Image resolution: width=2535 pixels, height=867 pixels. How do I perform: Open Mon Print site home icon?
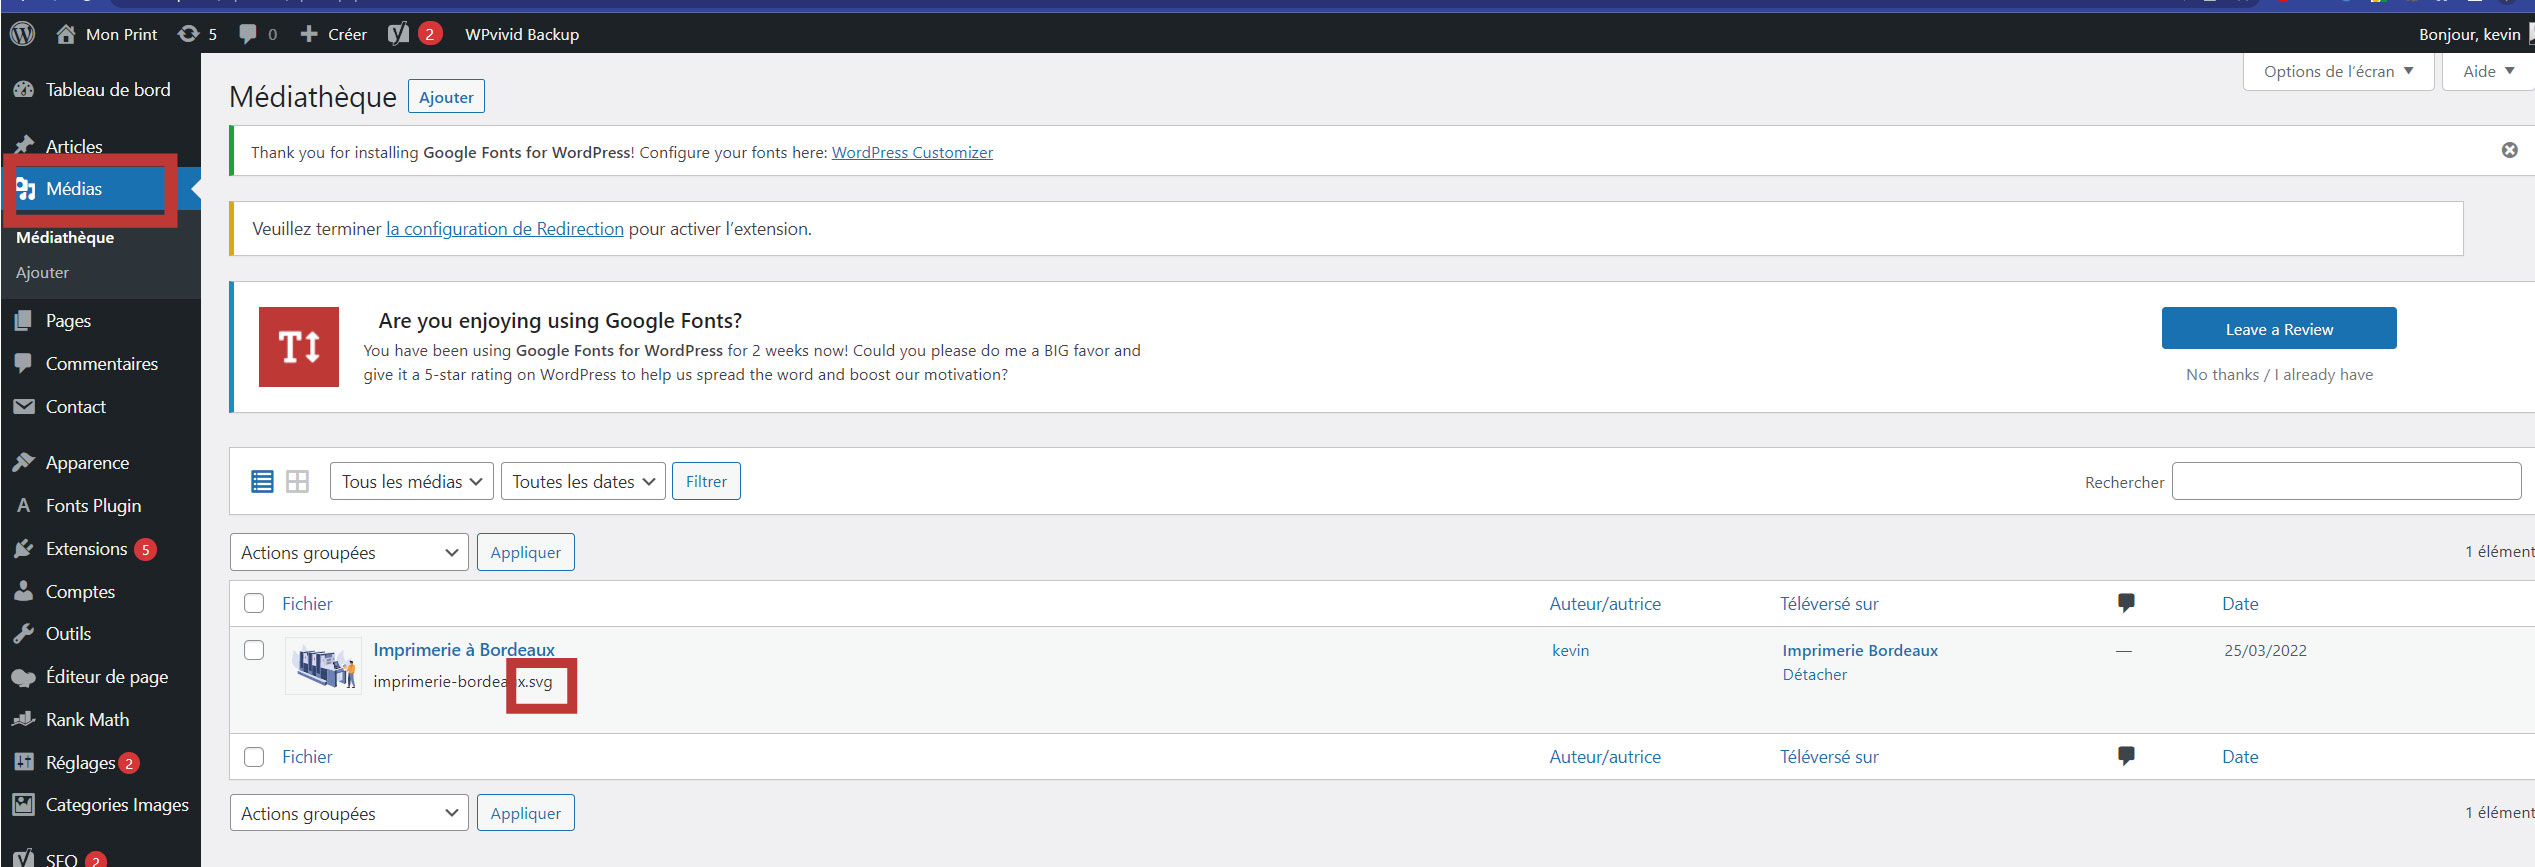click(66, 34)
